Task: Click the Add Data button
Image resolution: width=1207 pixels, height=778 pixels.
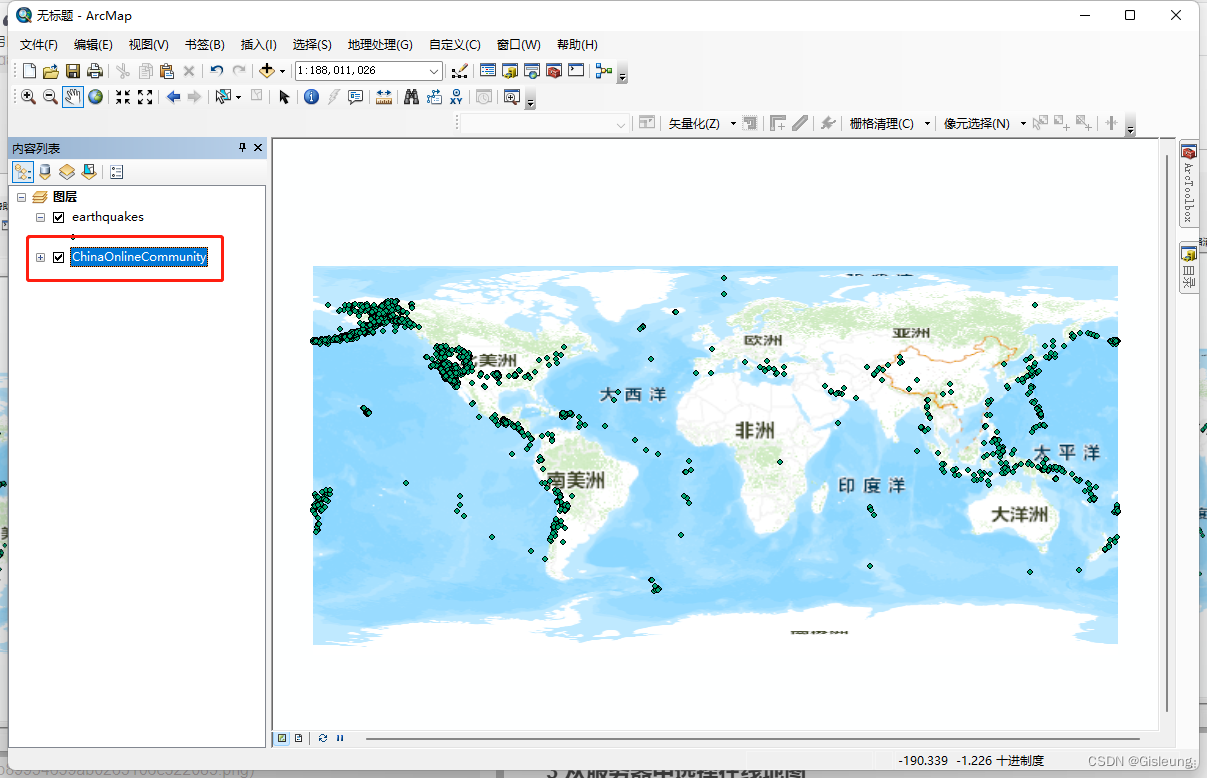Action: [266, 71]
